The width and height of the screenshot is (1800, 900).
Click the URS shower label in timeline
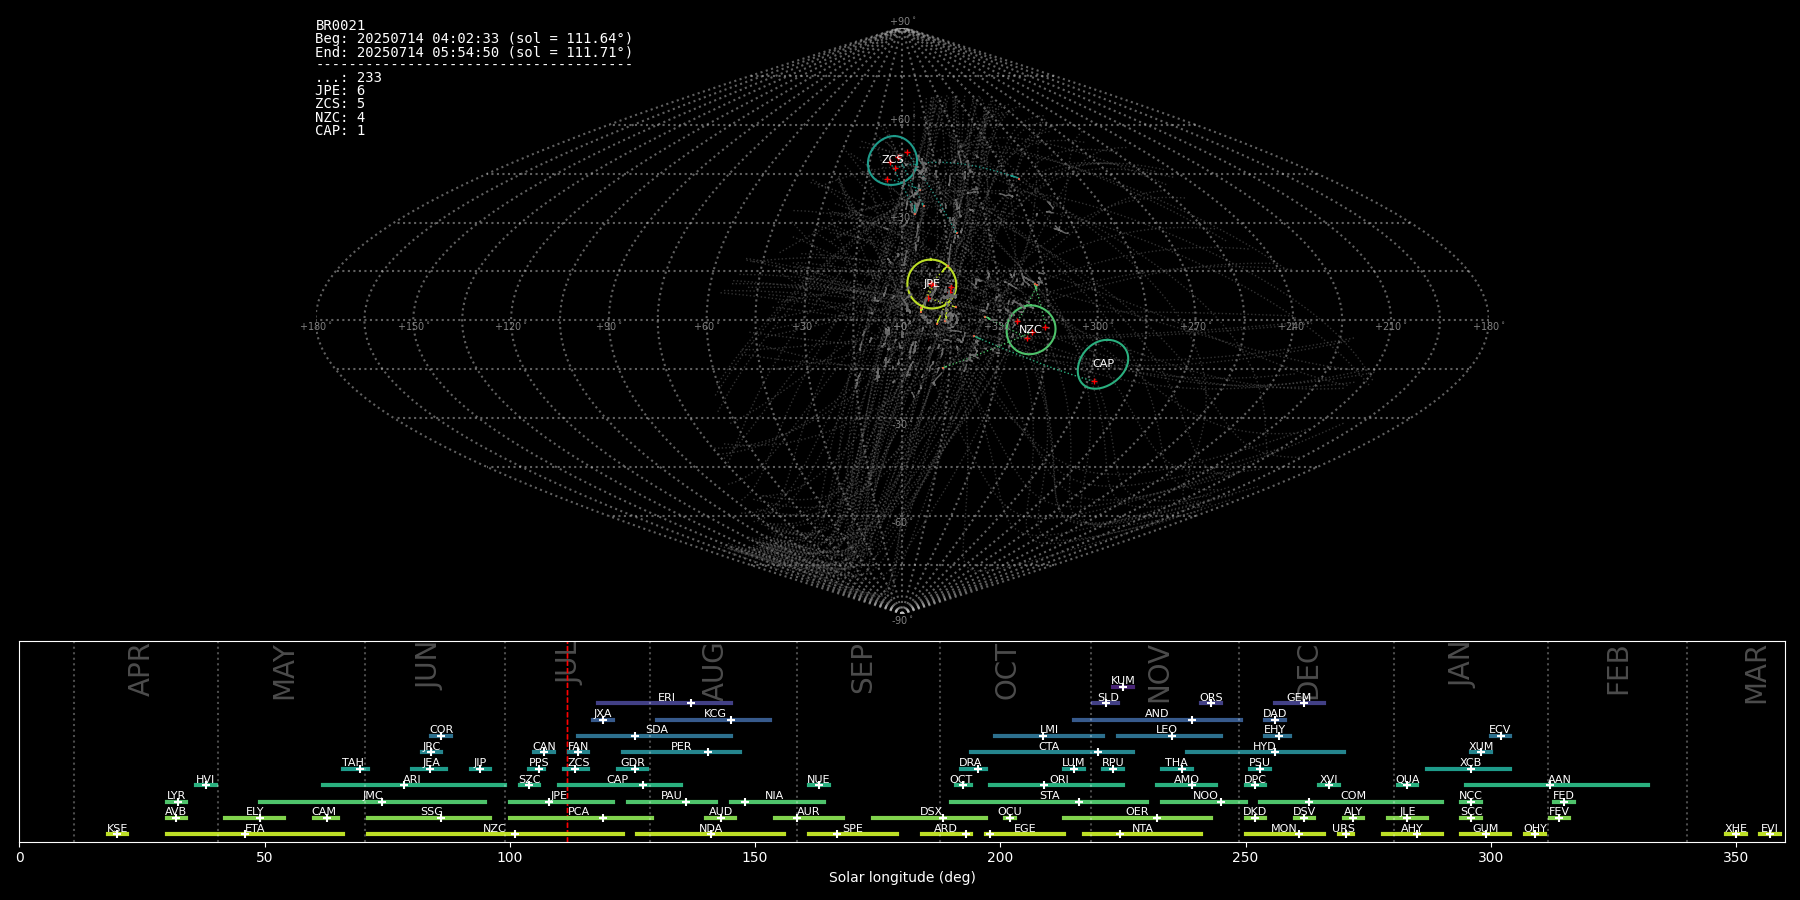[1343, 829]
